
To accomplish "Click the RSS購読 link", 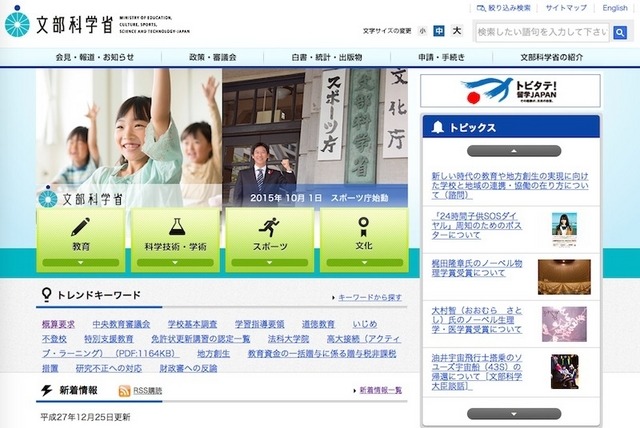I will [147, 391].
